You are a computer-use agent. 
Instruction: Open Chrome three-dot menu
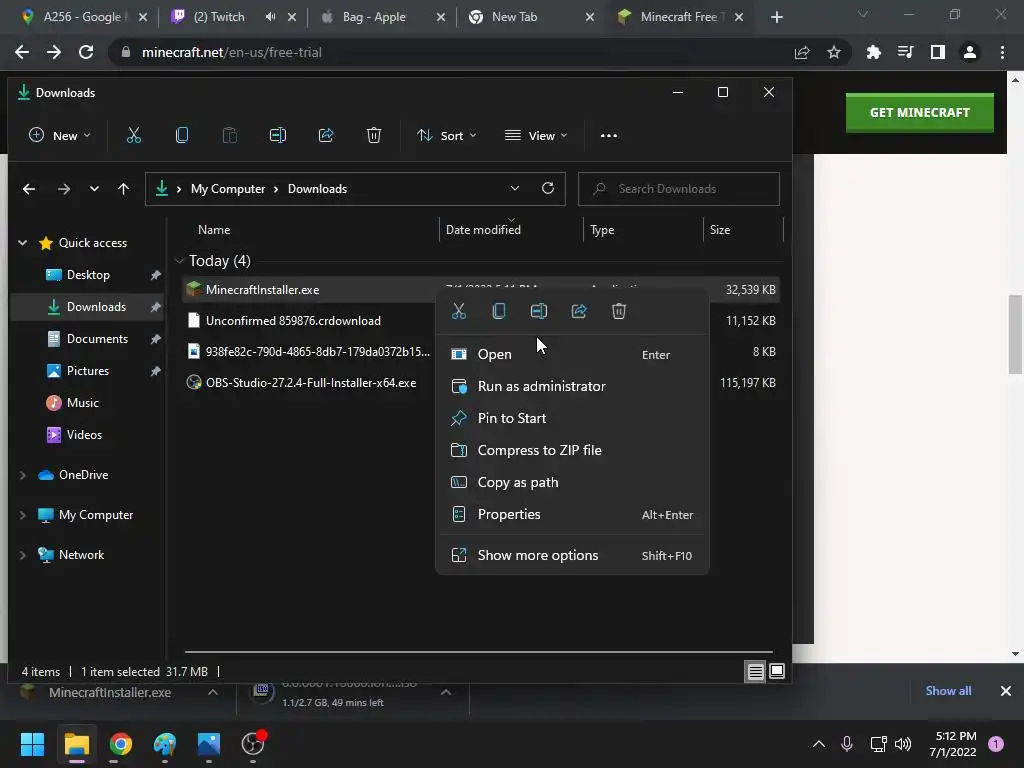point(1002,52)
